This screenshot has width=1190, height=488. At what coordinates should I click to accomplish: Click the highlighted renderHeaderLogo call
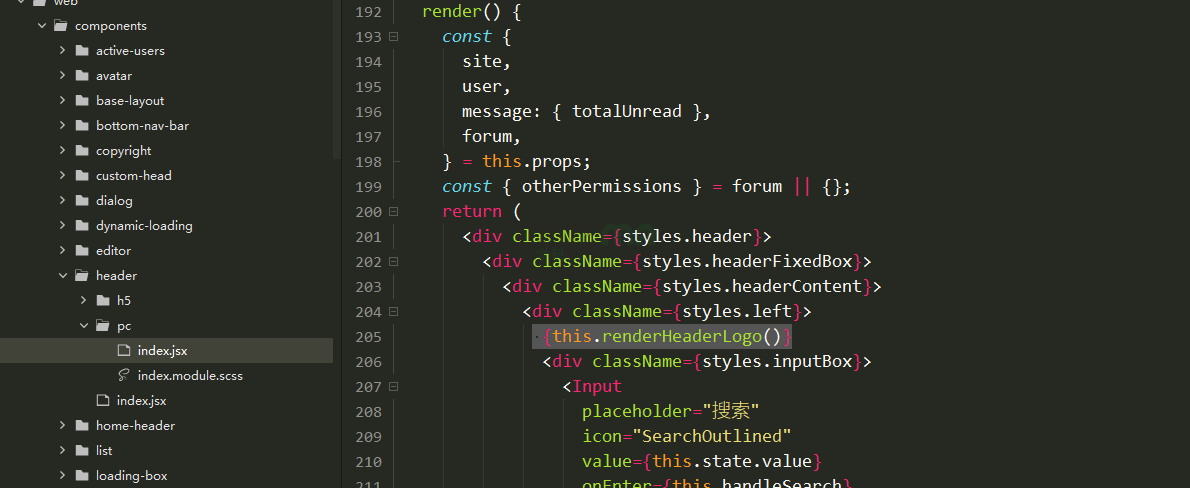point(666,337)
